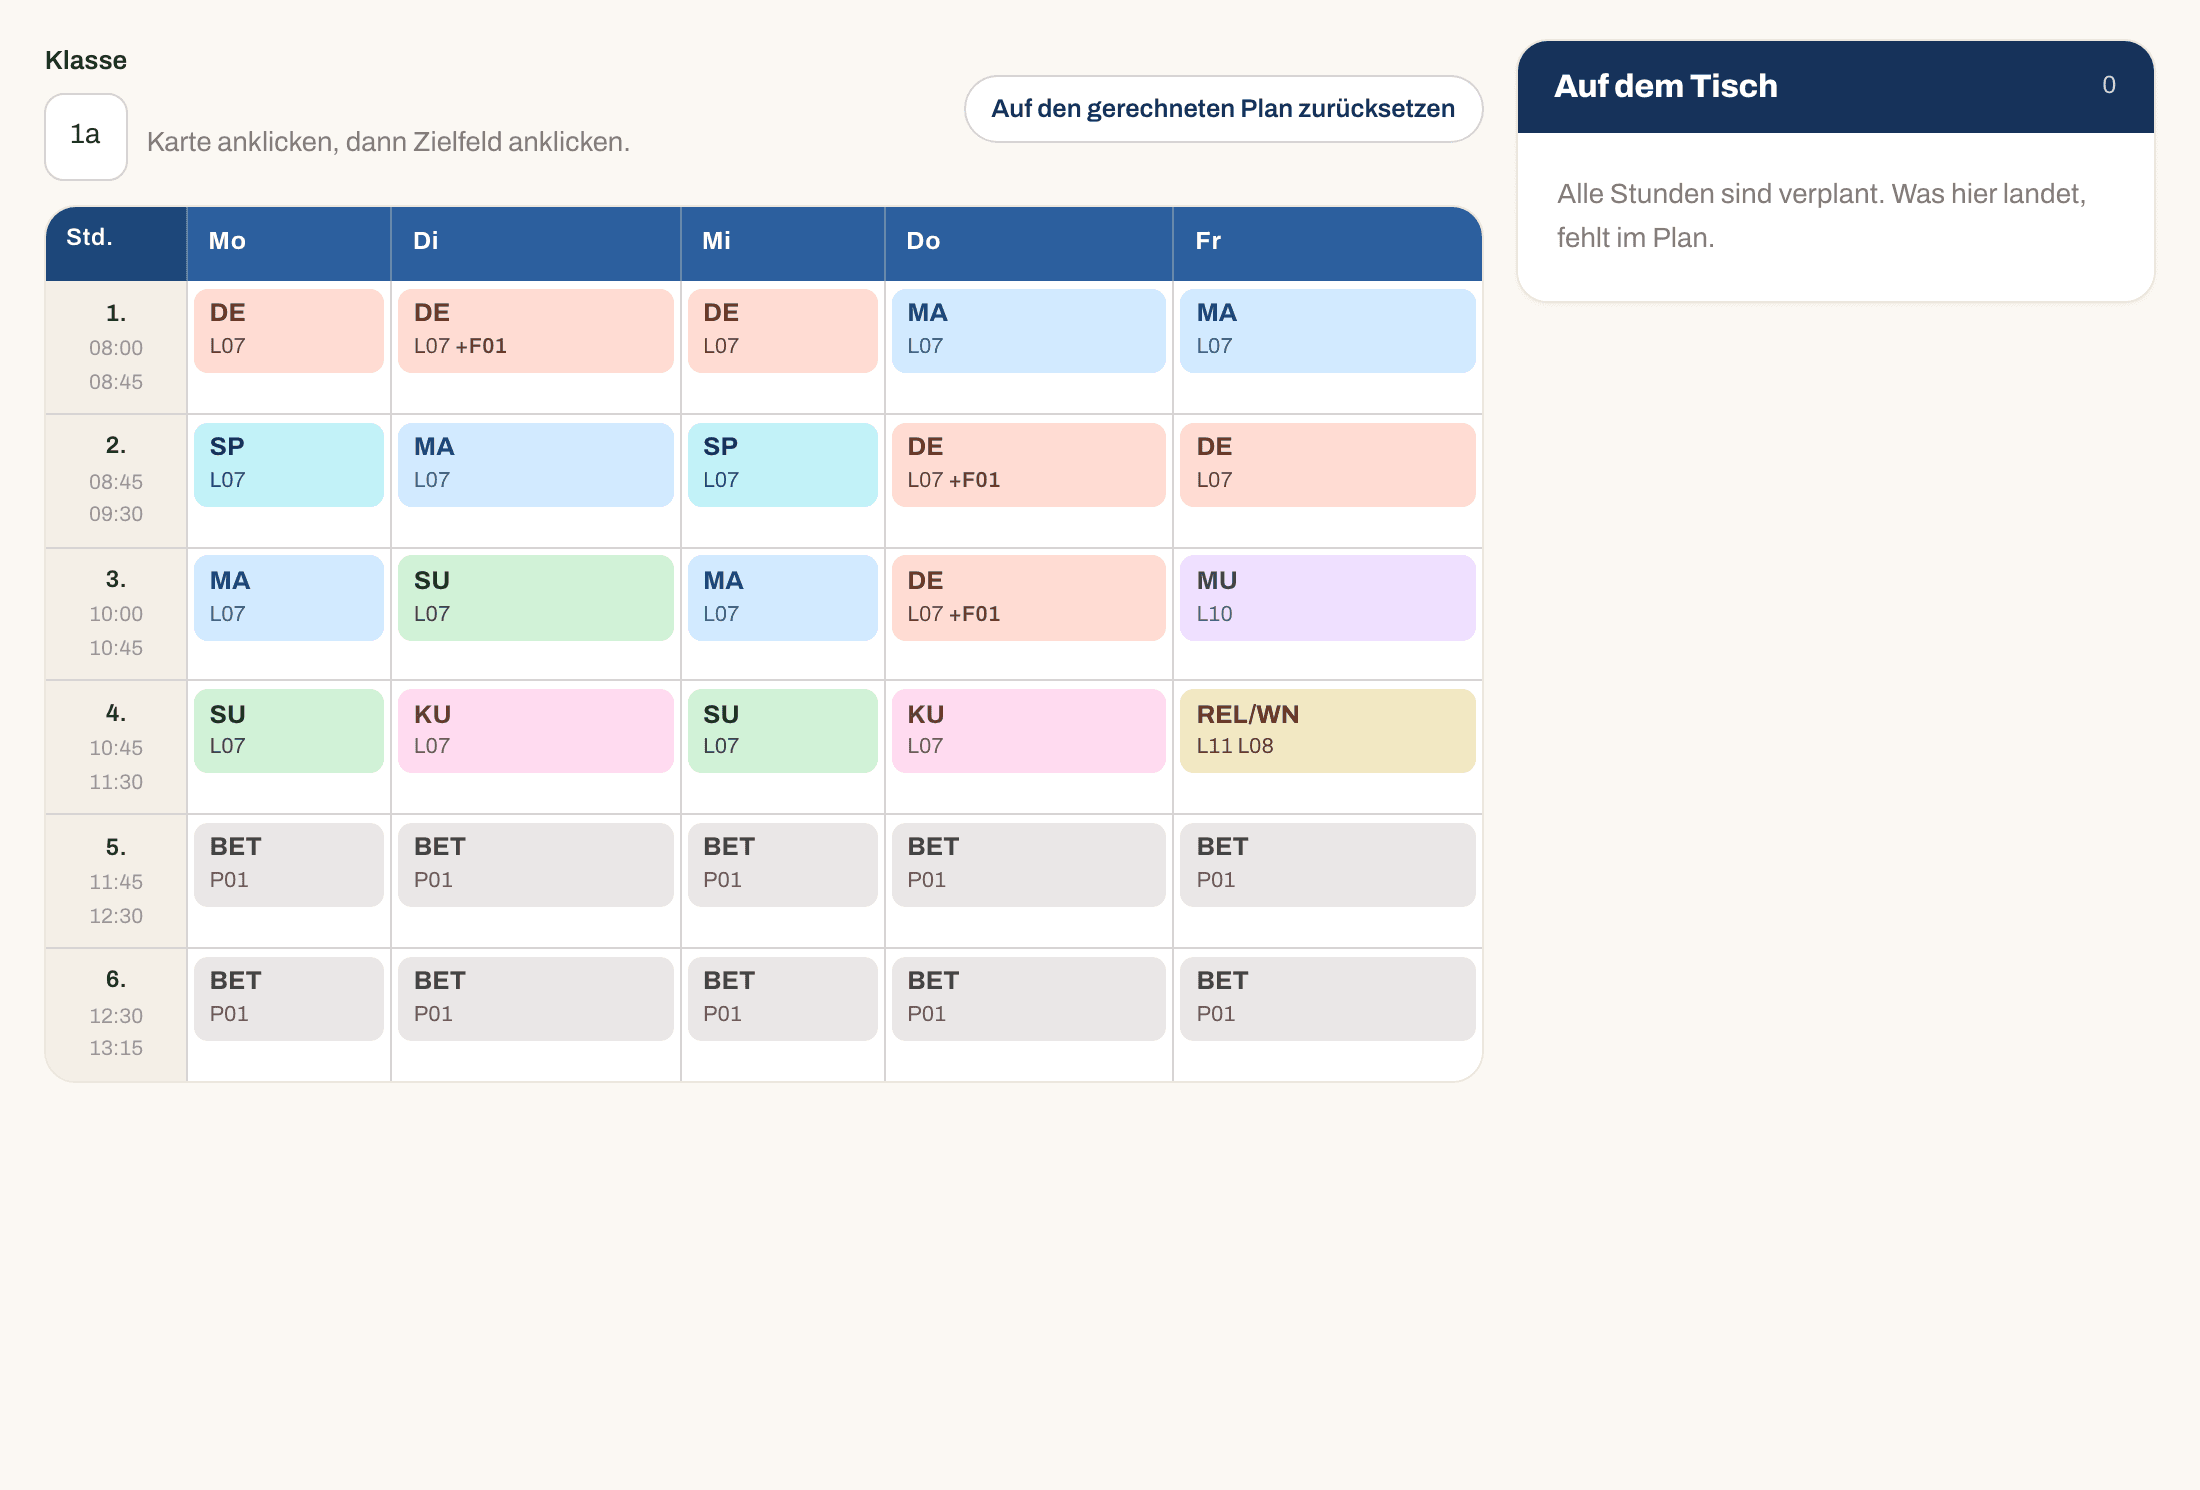This screenshot has height=1490, width=2200.
Task: Choose Tuesday period 4 KU card
Action: click(x=536, y=731)
